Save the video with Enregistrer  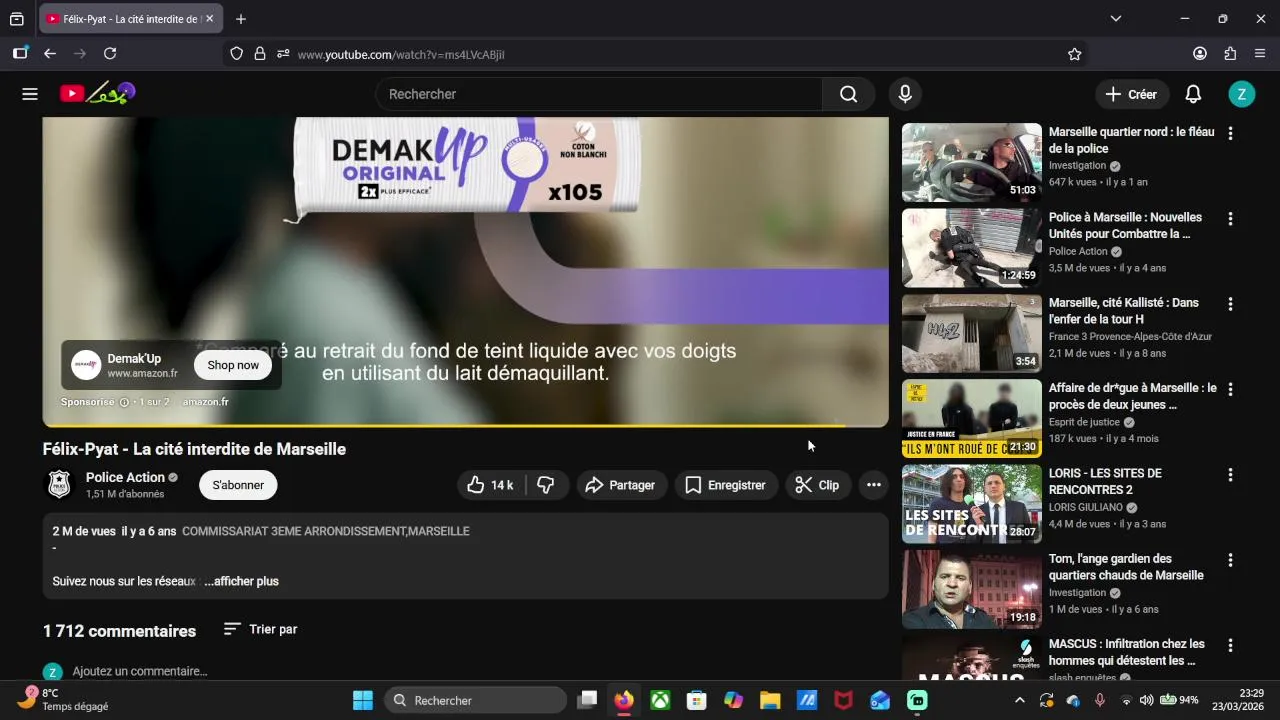tap(725, 485)
